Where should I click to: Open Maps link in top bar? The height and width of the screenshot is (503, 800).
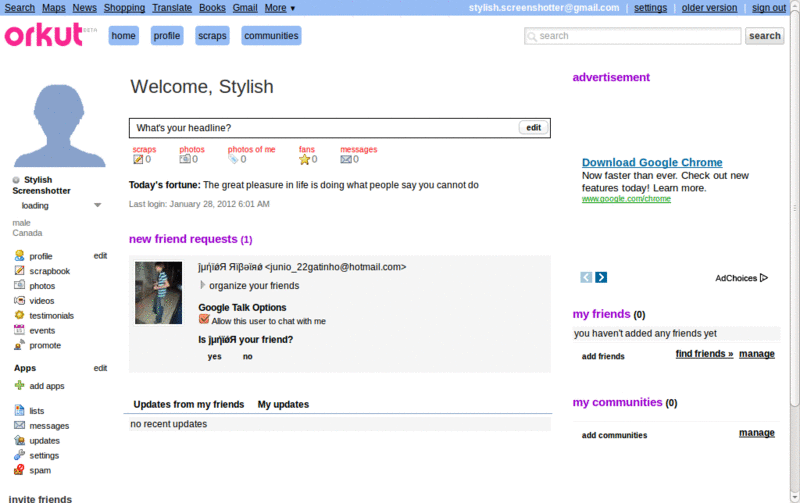click(x=54, y=8)
